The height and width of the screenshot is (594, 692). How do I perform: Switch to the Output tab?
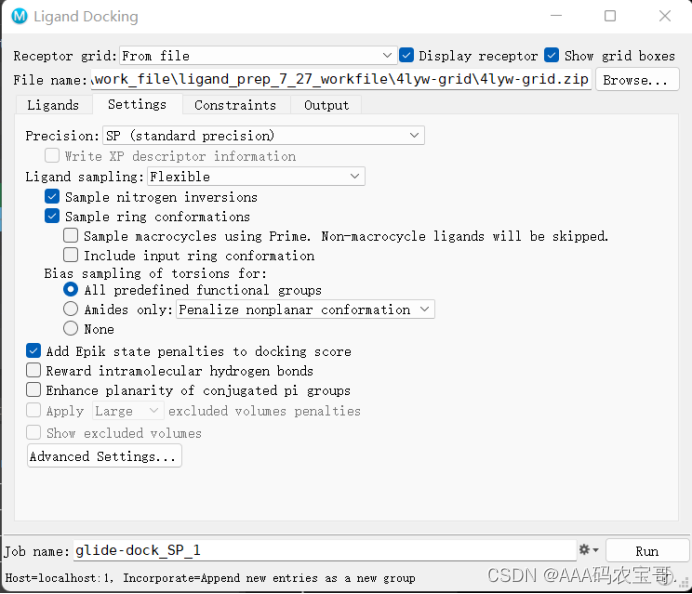pyautogui.click(x=326, y=105)
